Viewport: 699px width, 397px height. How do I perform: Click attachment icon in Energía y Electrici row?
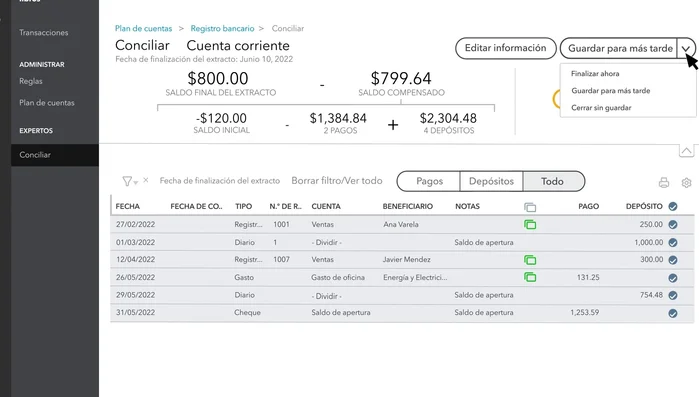coord(530,277)
